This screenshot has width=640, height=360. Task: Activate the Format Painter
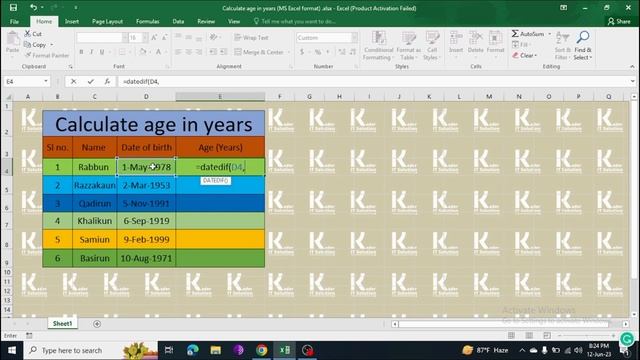tap(47, 55)
